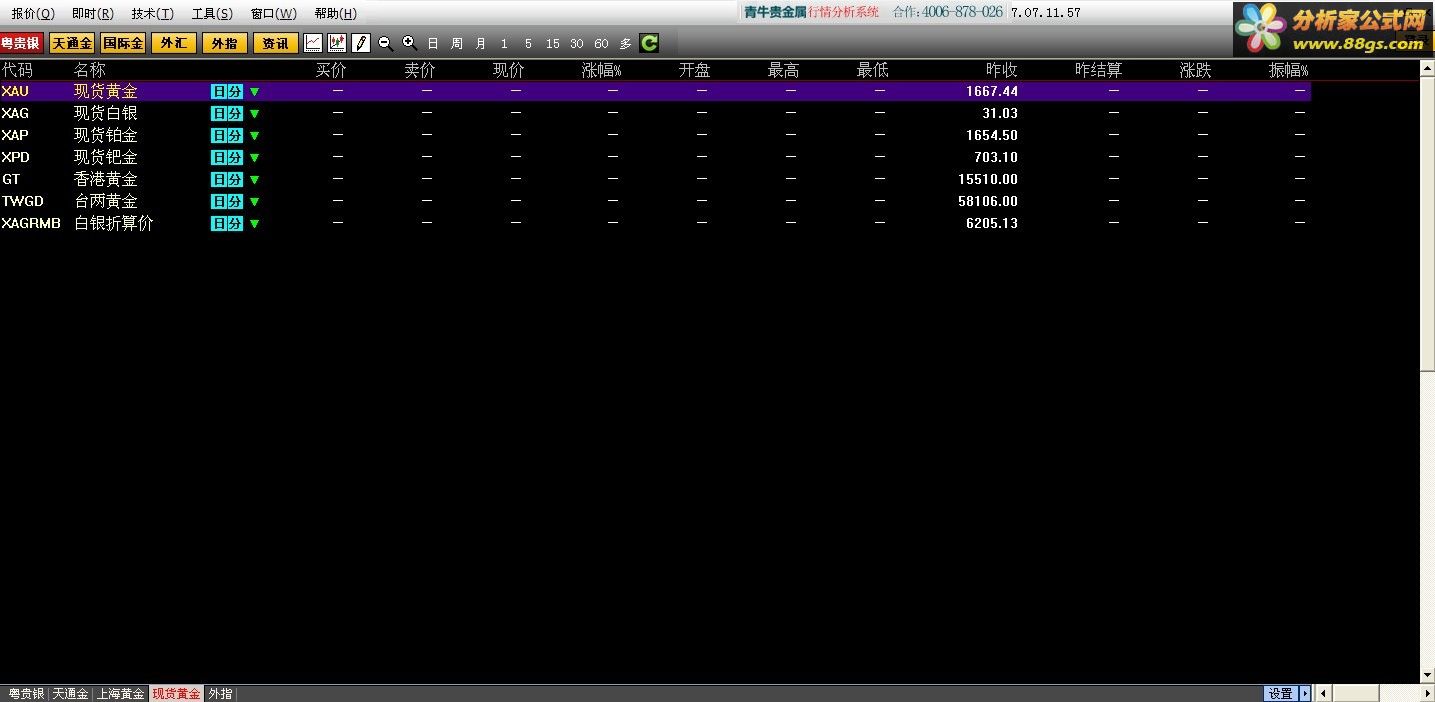Select the pencil drawing tool
Image resolution: width=1435 pixels, height=702 pixels.
[361, 43]
